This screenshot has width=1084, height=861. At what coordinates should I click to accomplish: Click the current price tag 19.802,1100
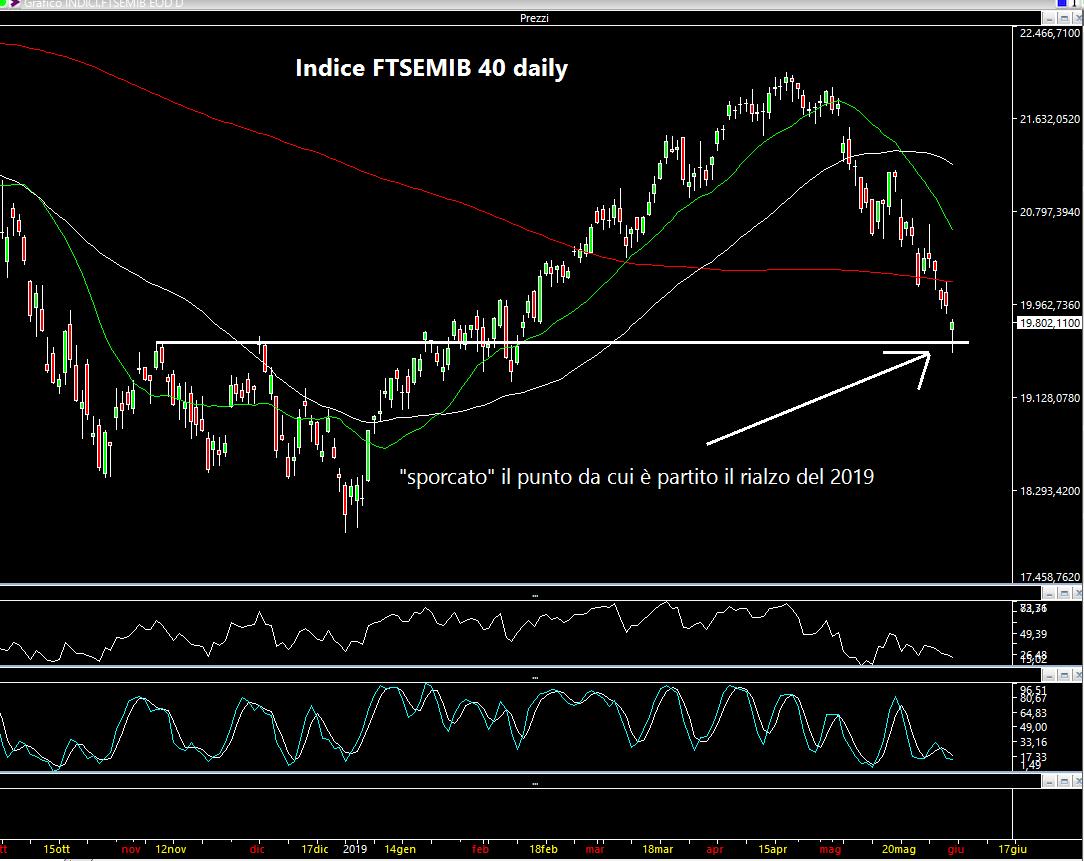click(x=1049, y=323)
